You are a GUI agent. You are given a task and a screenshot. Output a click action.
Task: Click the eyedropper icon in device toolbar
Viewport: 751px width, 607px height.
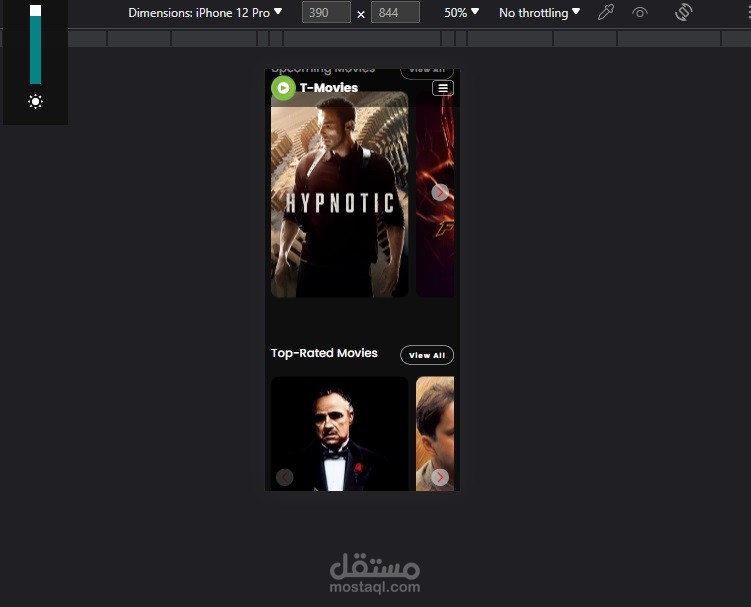pos(606,12)
